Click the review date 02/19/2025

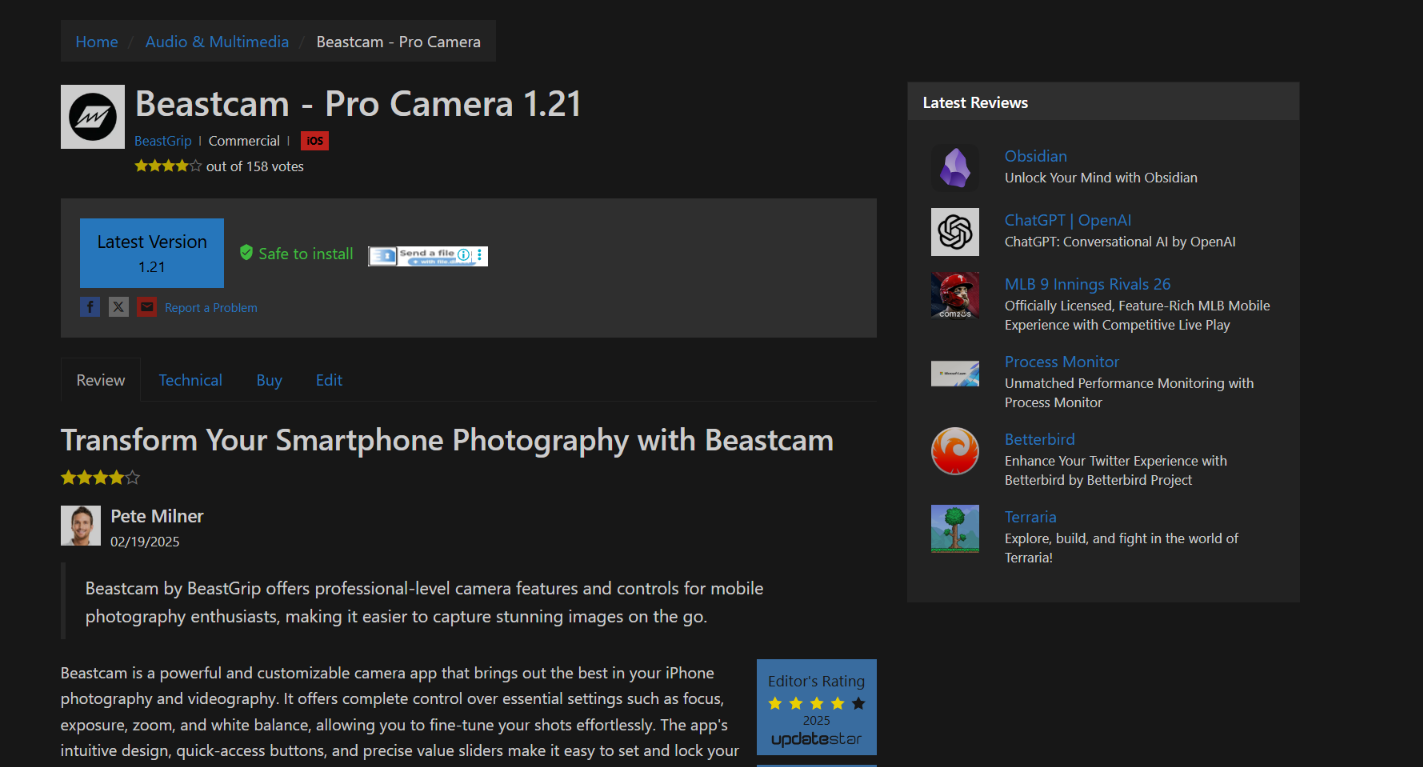[145, 542]
